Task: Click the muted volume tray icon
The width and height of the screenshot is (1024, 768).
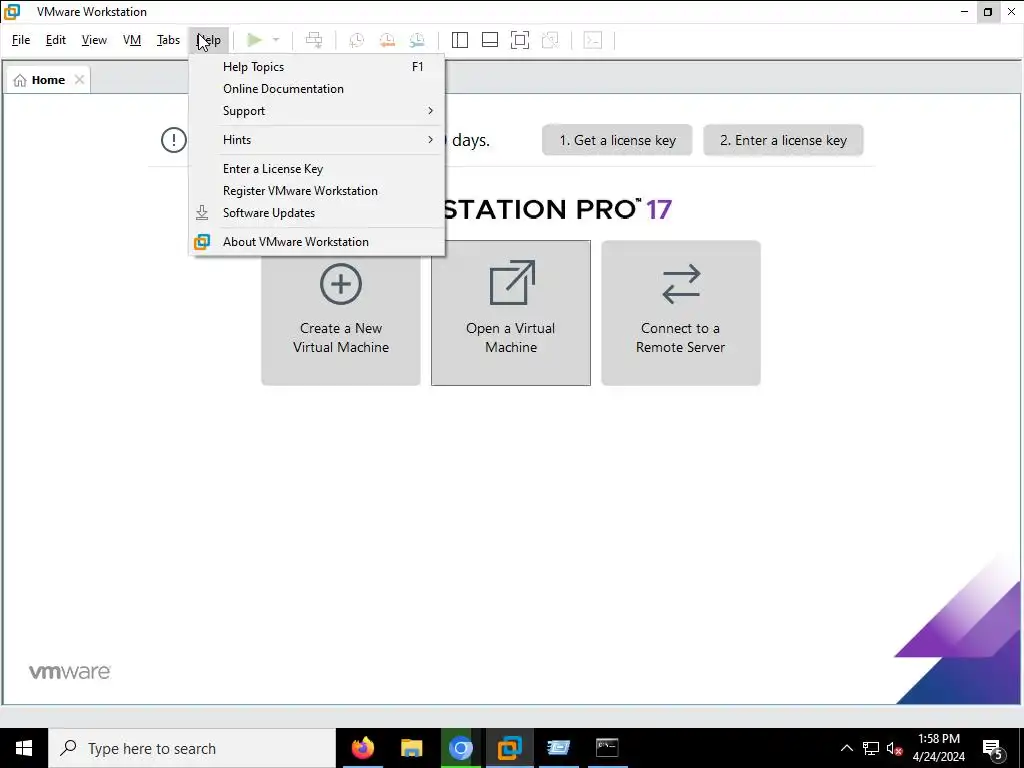Action: point(894,748)
